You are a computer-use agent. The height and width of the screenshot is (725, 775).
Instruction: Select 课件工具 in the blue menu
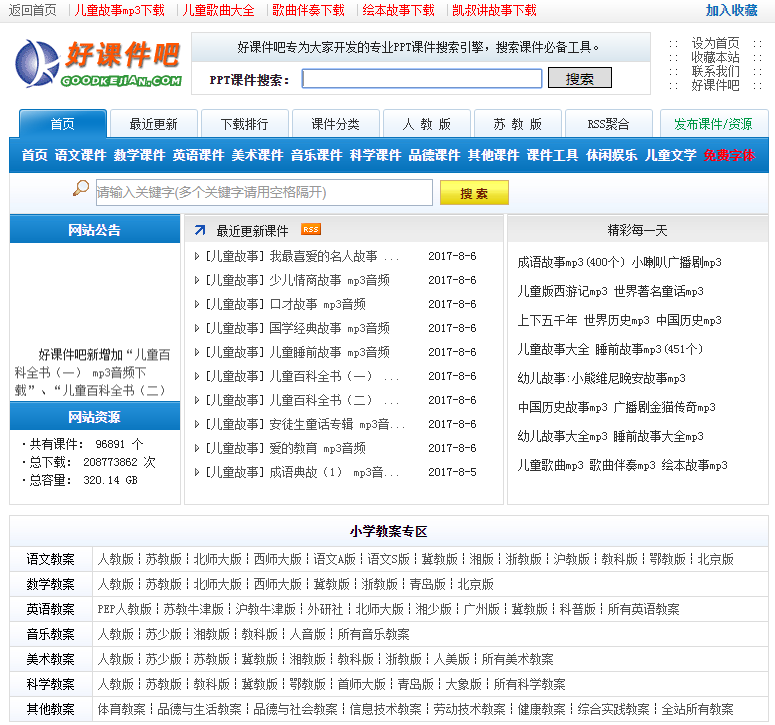click(552, 155)
